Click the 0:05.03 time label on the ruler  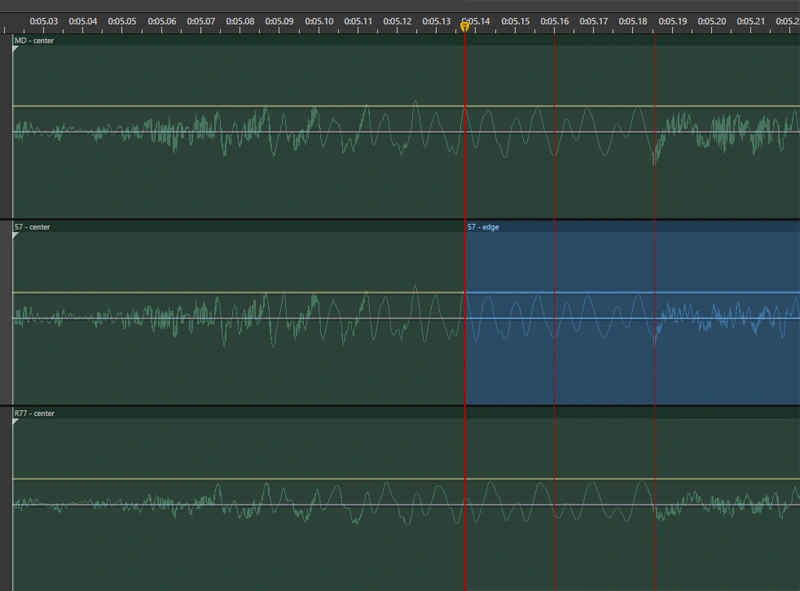coord(43,21)
